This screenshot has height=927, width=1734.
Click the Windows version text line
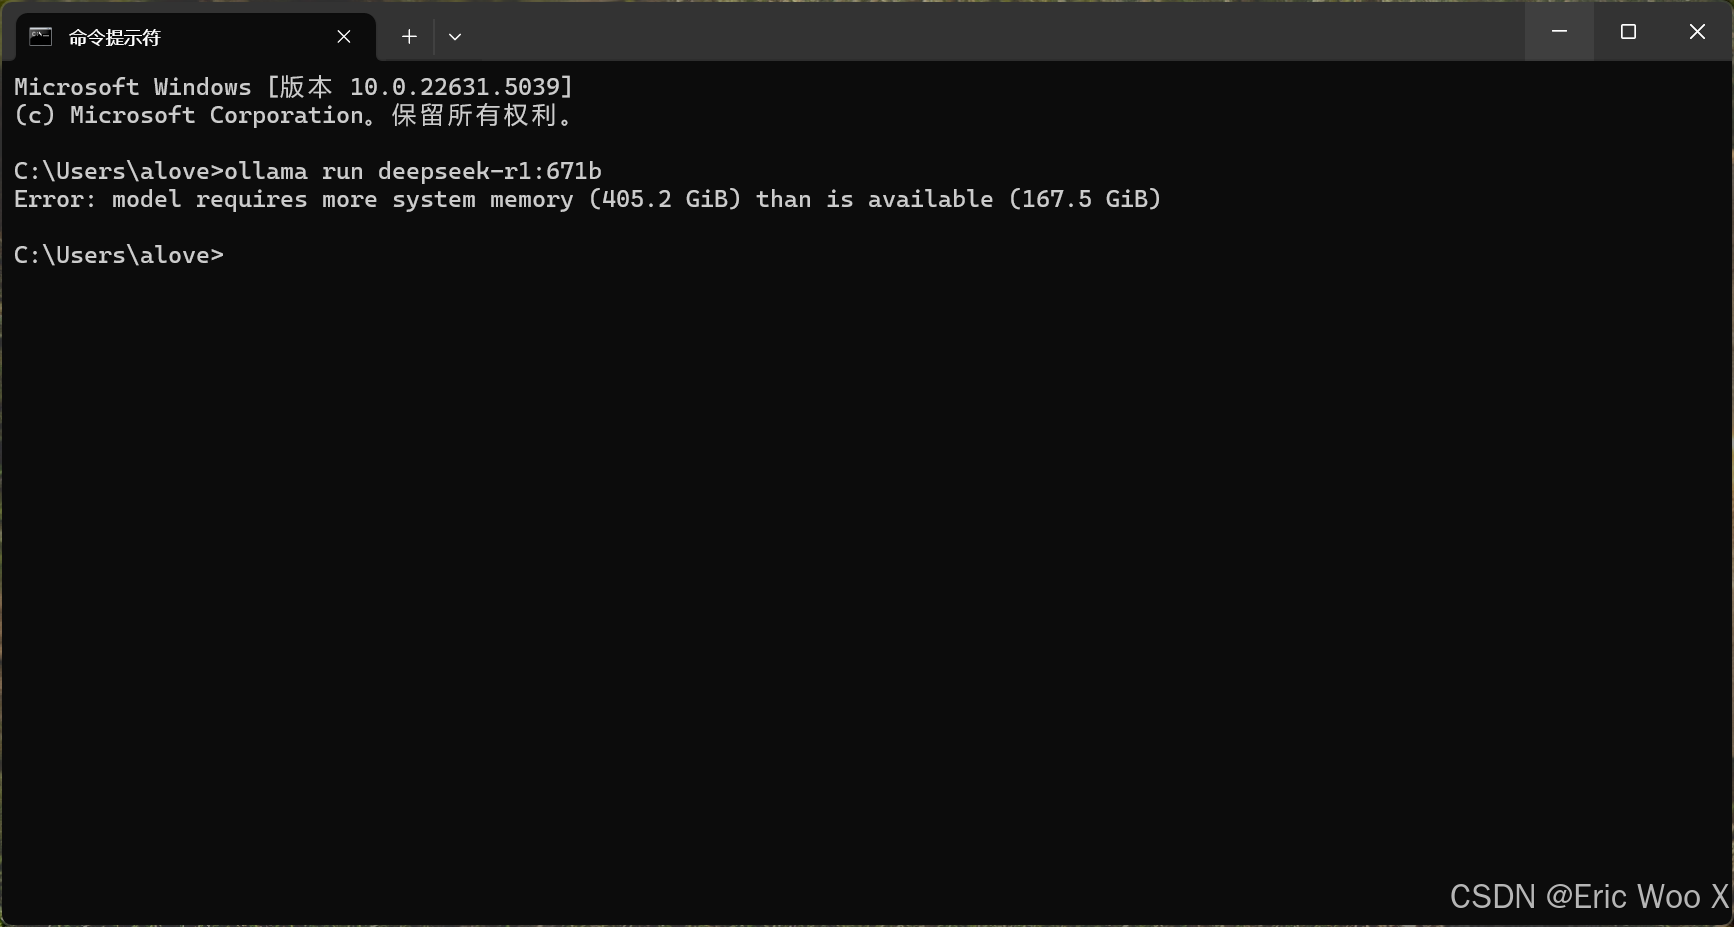pyautogui.click(x=293, y=86)
